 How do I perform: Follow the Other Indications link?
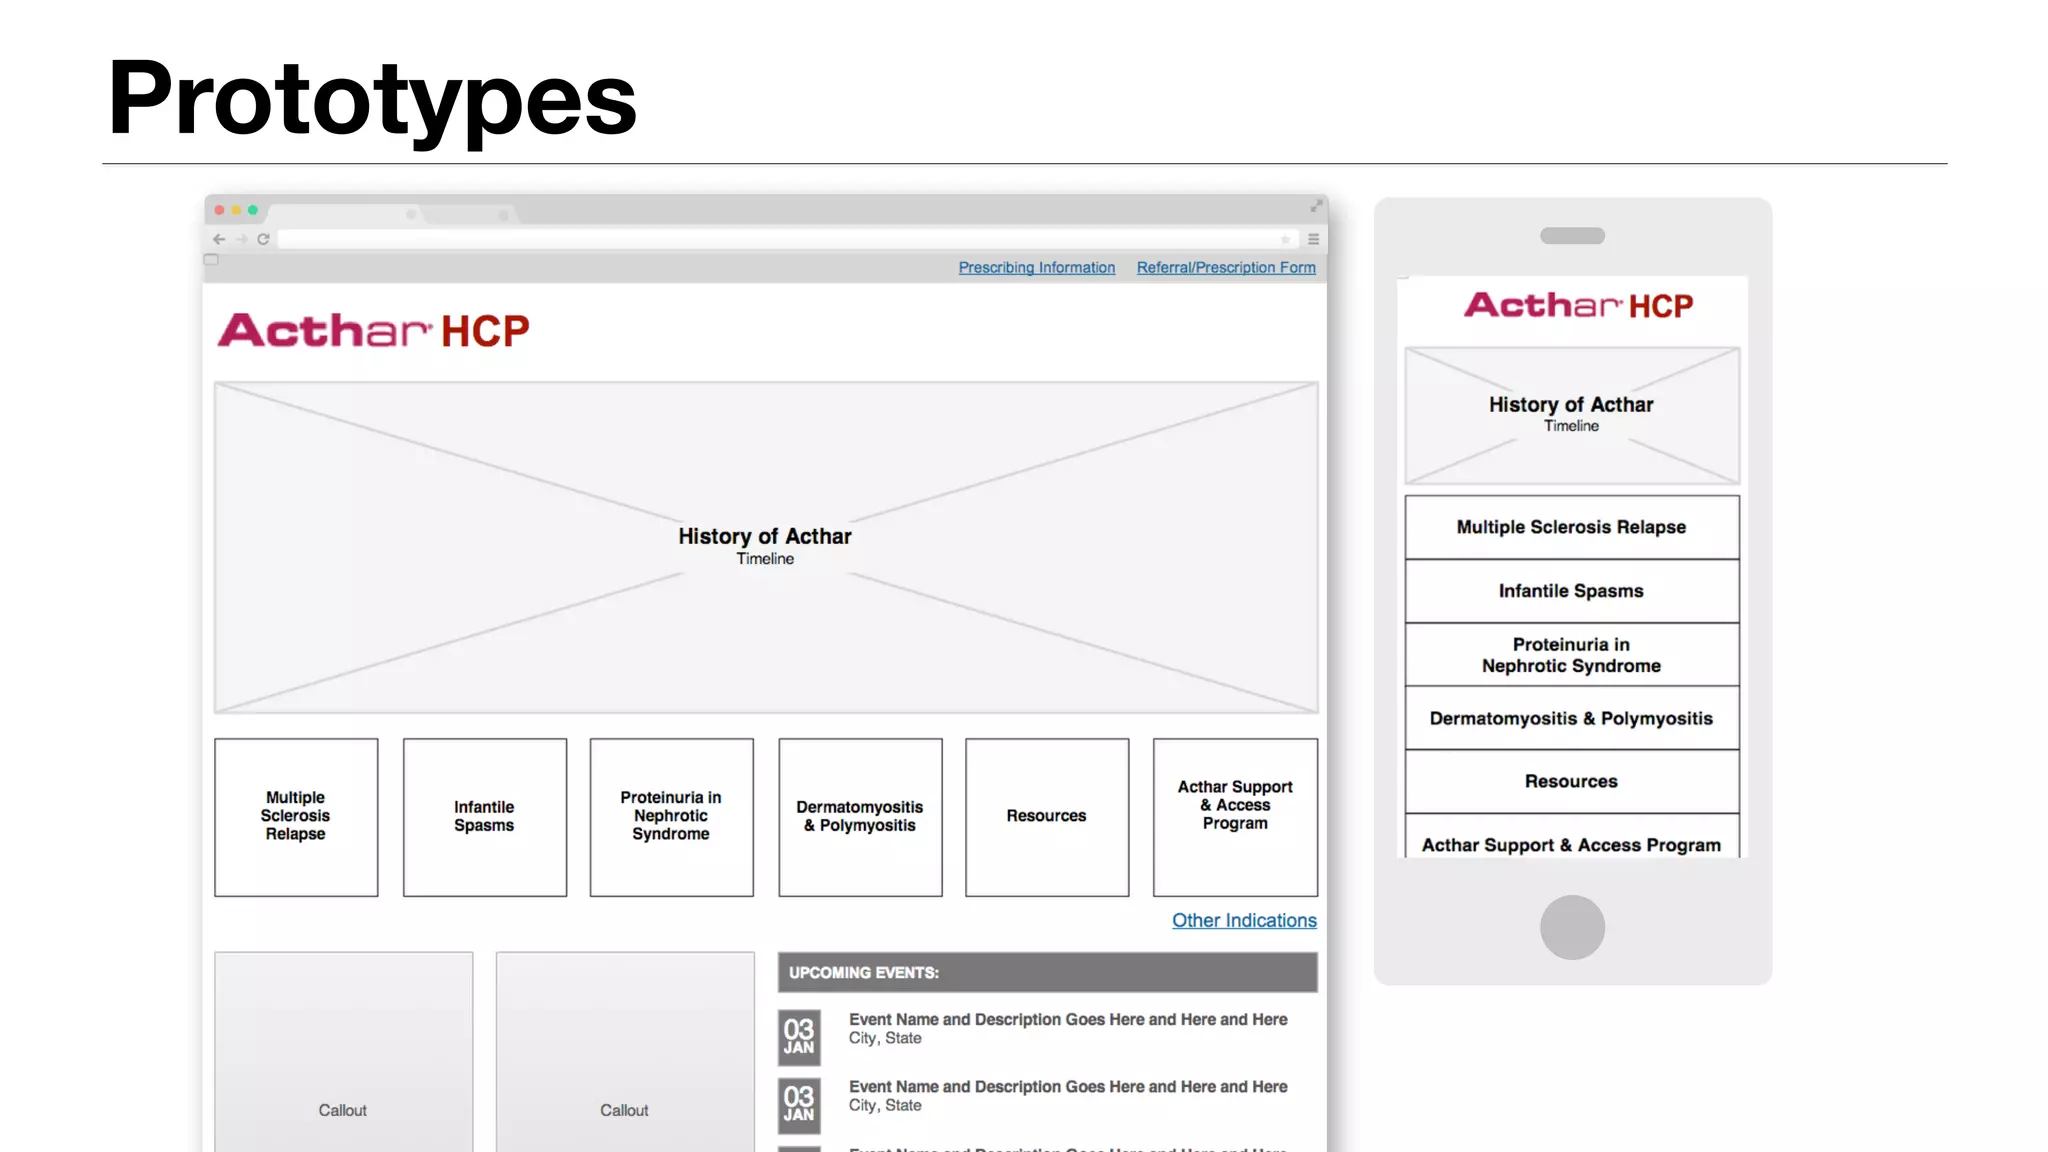[x=1243, y=920]
